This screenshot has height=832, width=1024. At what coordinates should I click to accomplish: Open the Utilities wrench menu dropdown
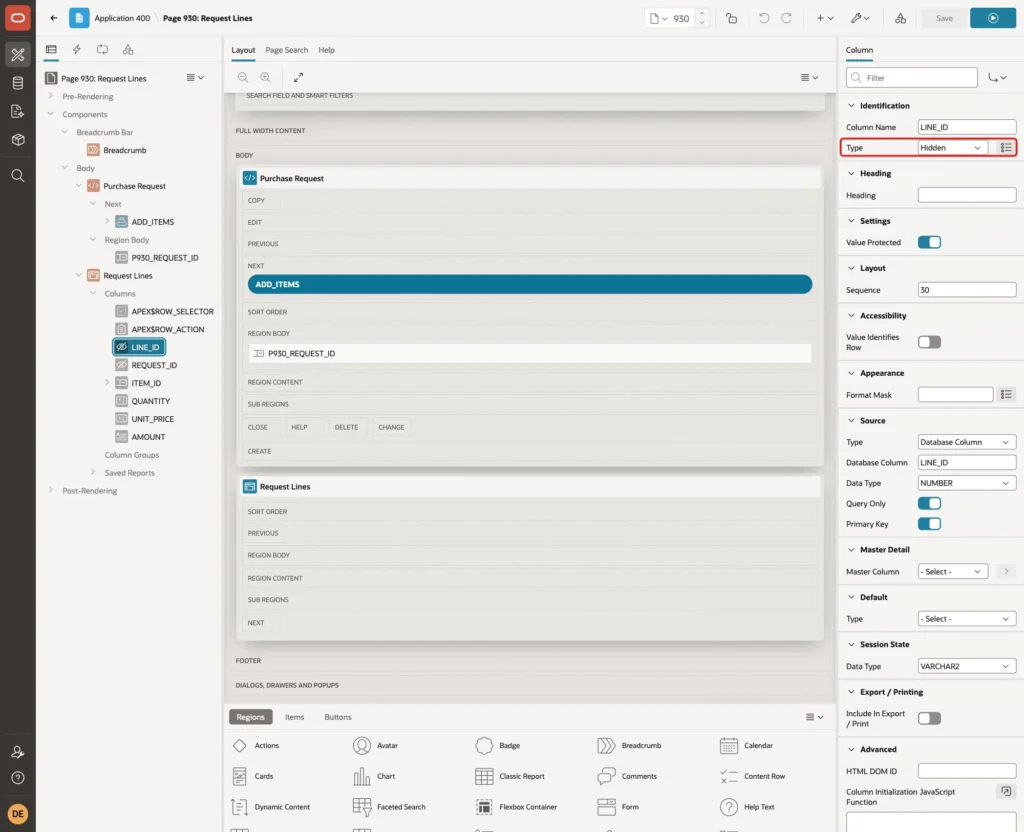click(x=860, y=18)
